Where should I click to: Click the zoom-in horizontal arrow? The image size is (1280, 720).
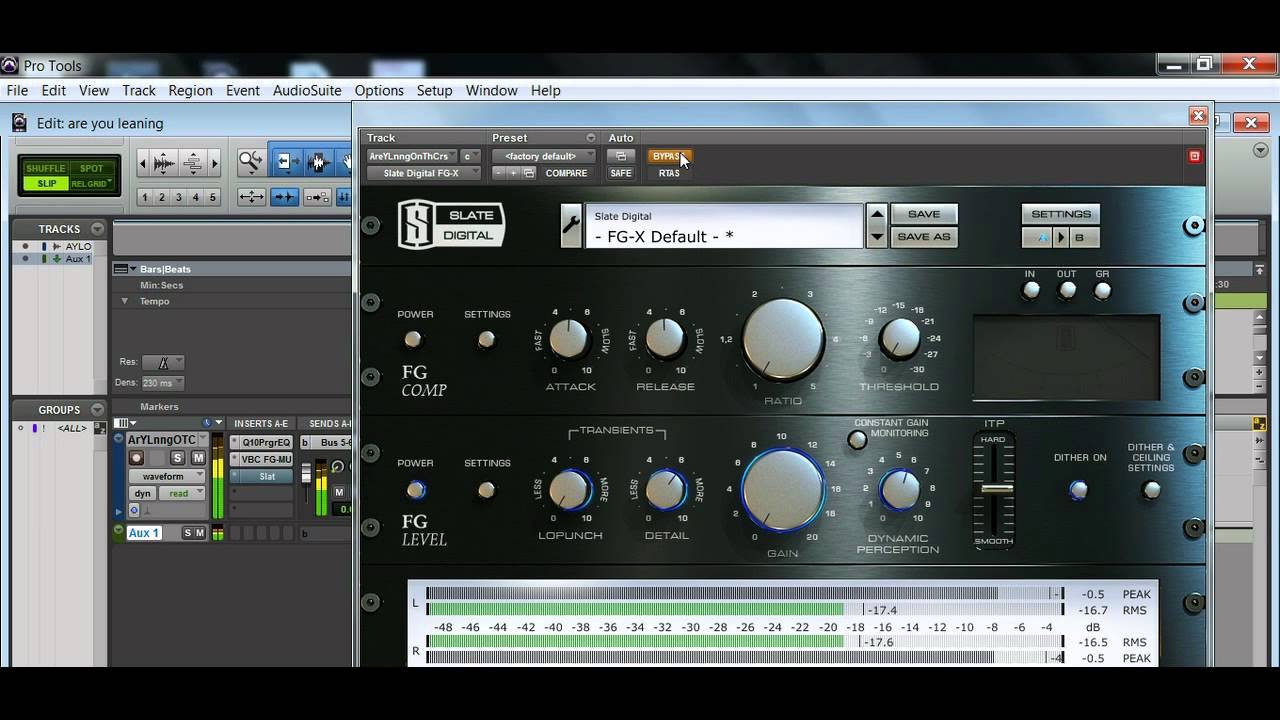click(x=214, y=163)
